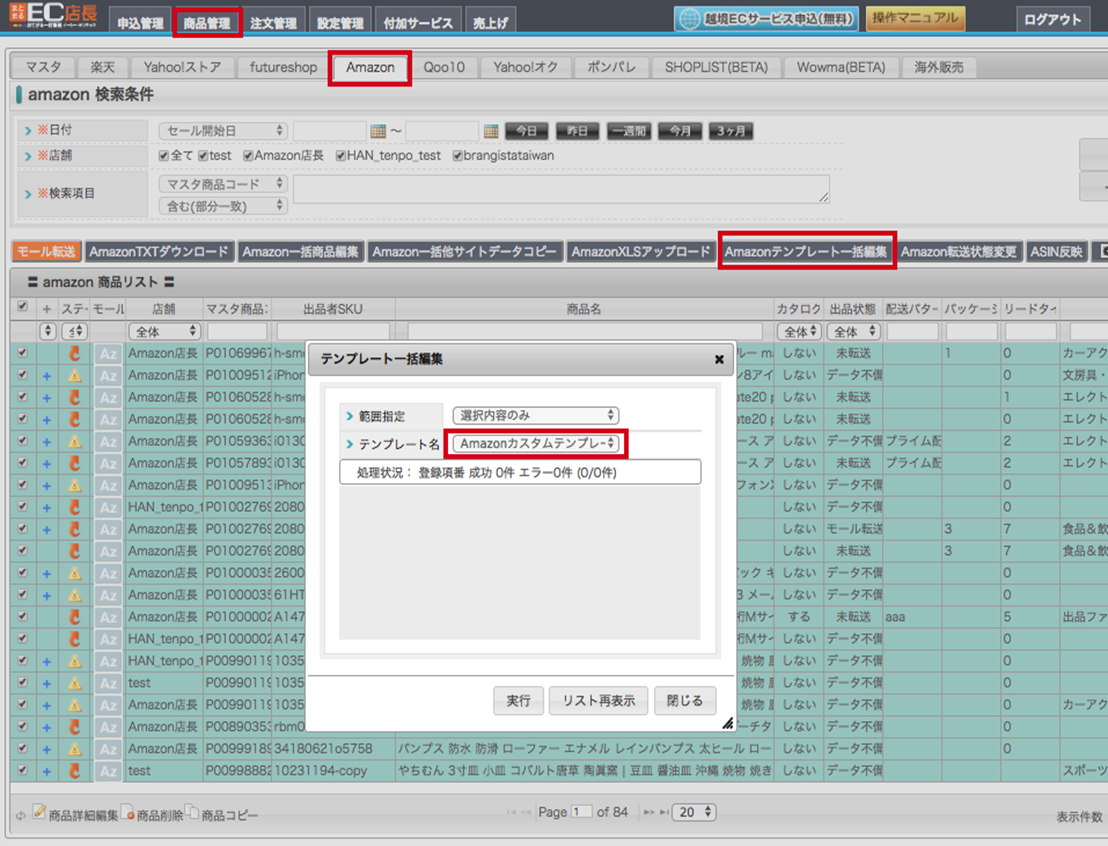Click the warning icon in the 34180621o5758 row
The image size is (1108, 846).
tap(74, 748)
